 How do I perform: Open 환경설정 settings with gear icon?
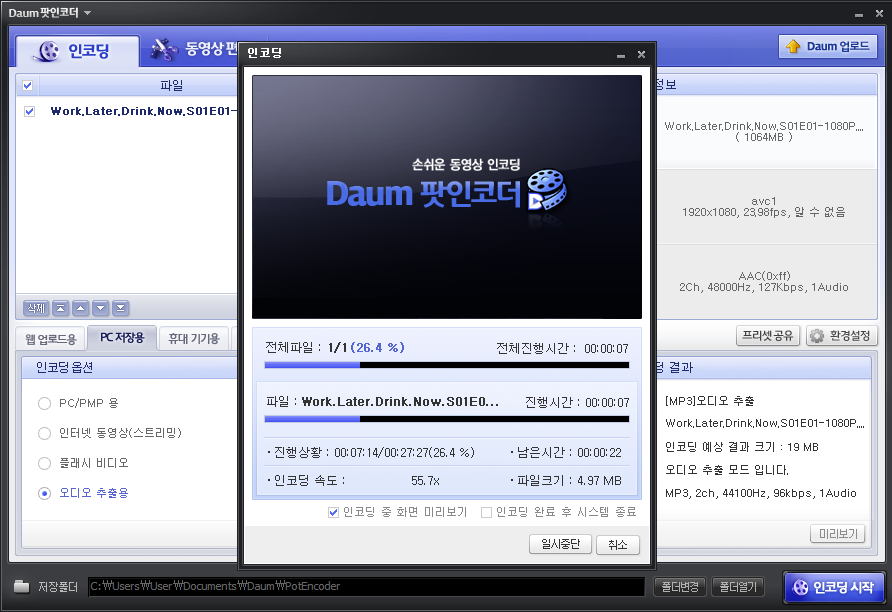pyautogui.click(x=842, y=336)
